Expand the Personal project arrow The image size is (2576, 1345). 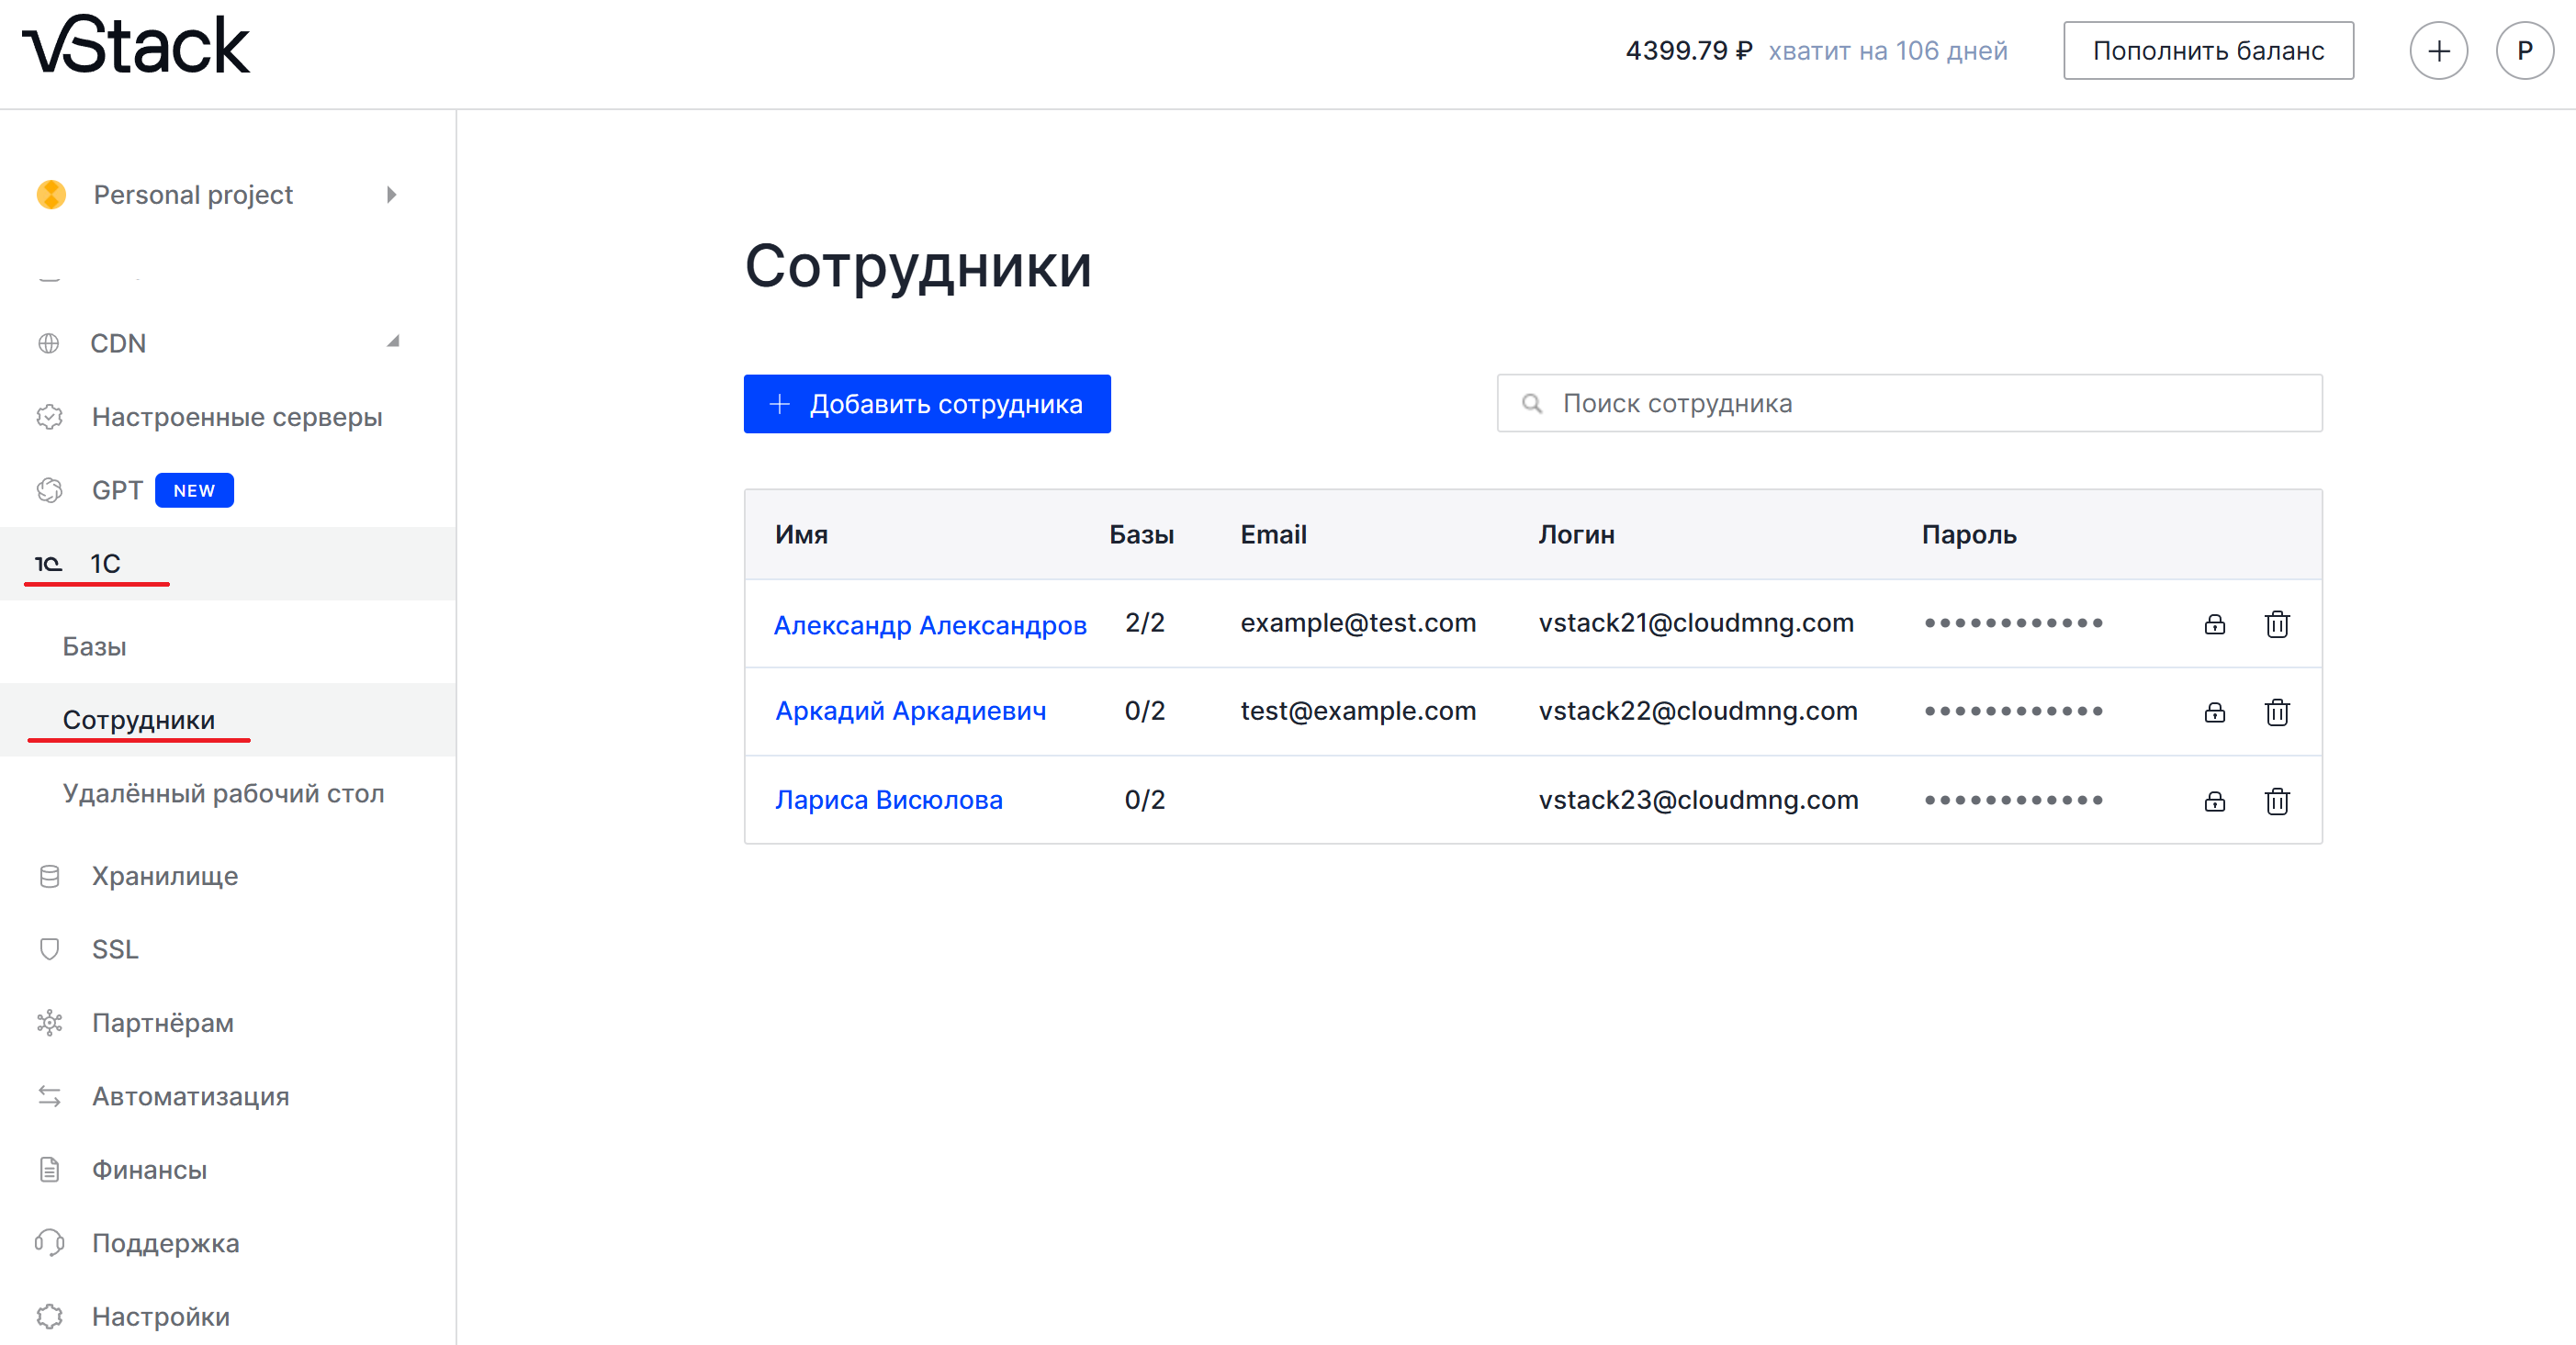(x=391, y=194)
